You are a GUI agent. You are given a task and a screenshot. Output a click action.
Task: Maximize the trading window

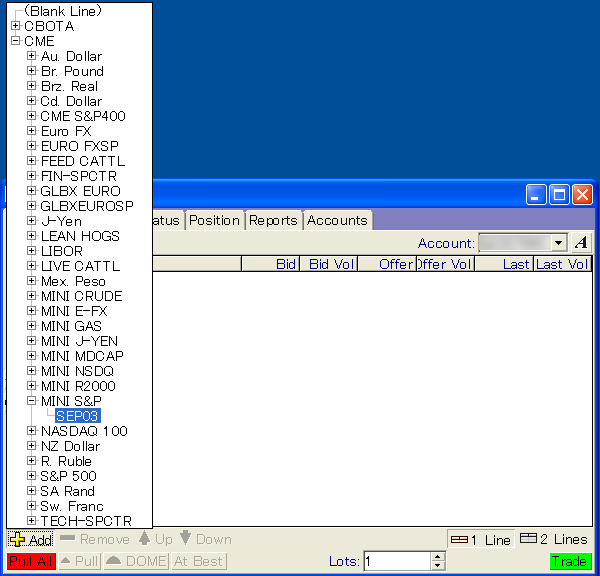tap(559, 195)
